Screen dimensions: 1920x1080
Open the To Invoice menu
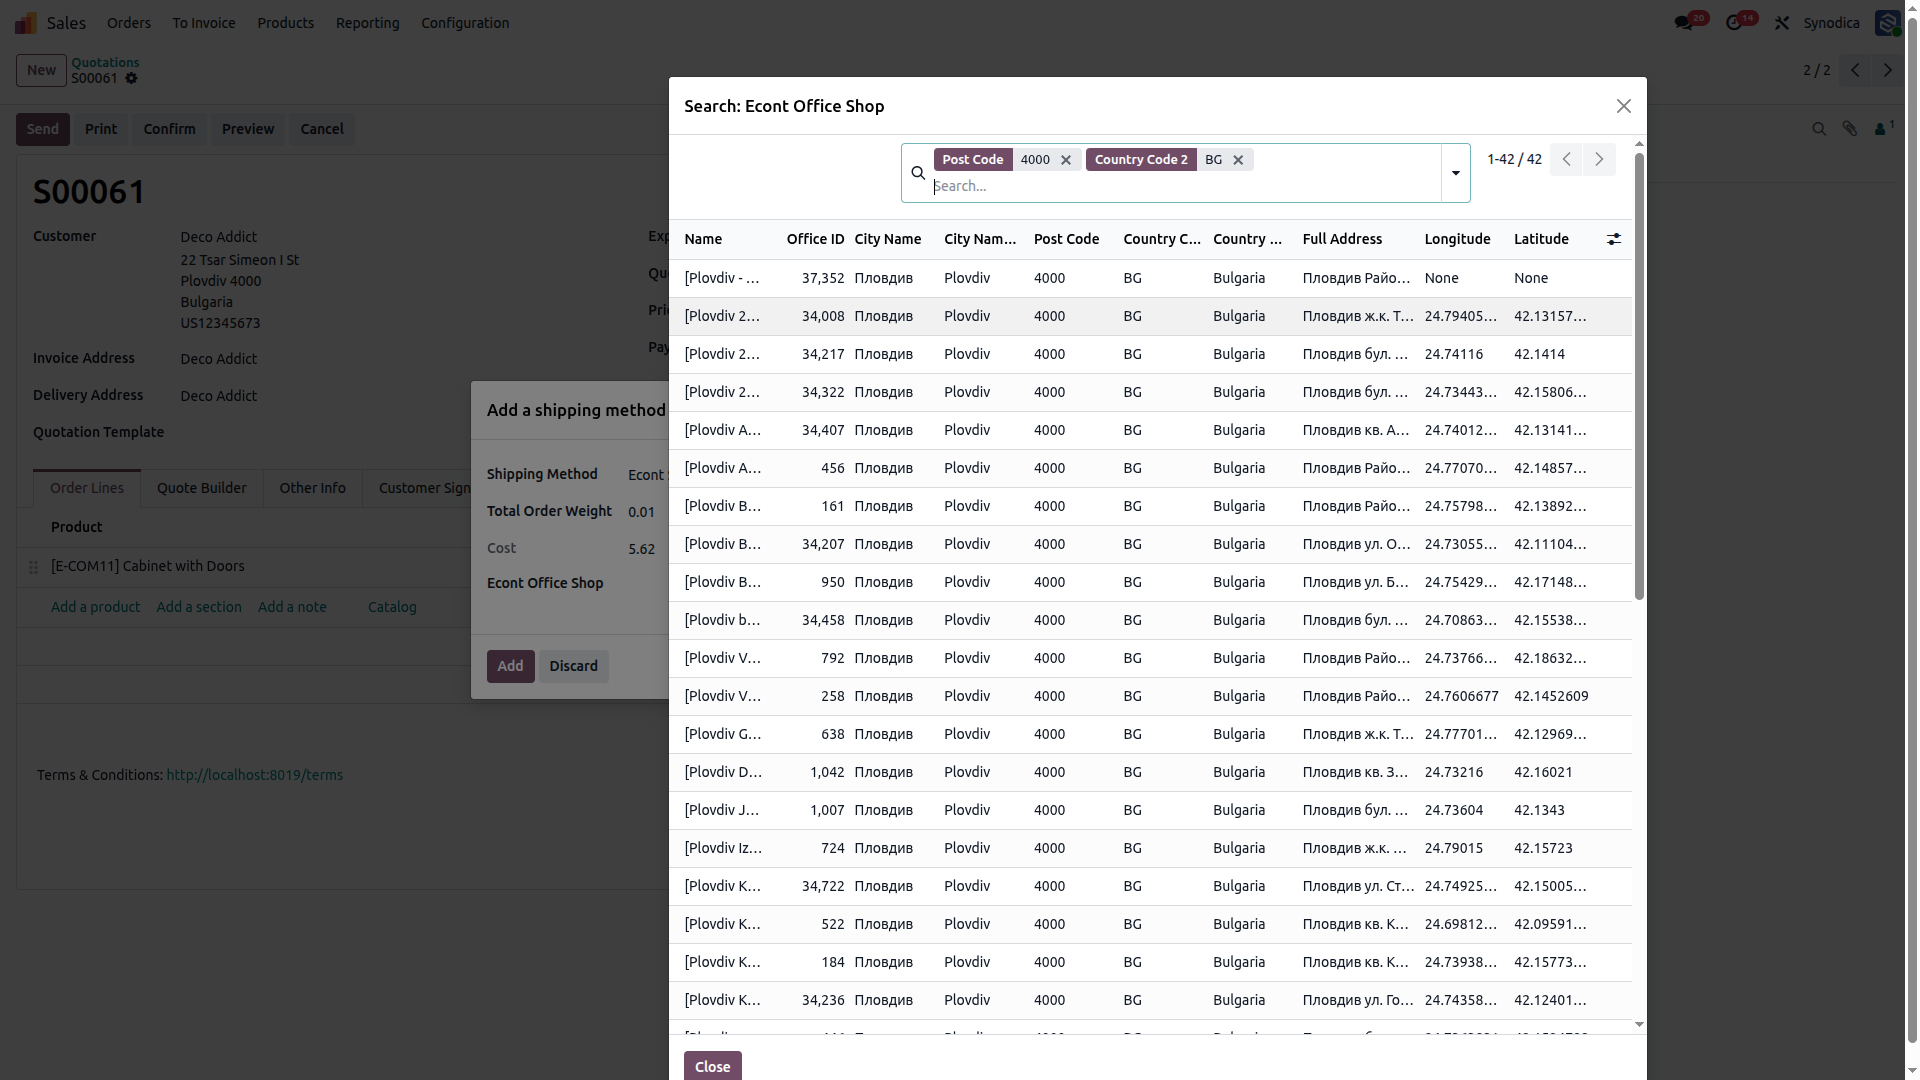pos(204,22)
